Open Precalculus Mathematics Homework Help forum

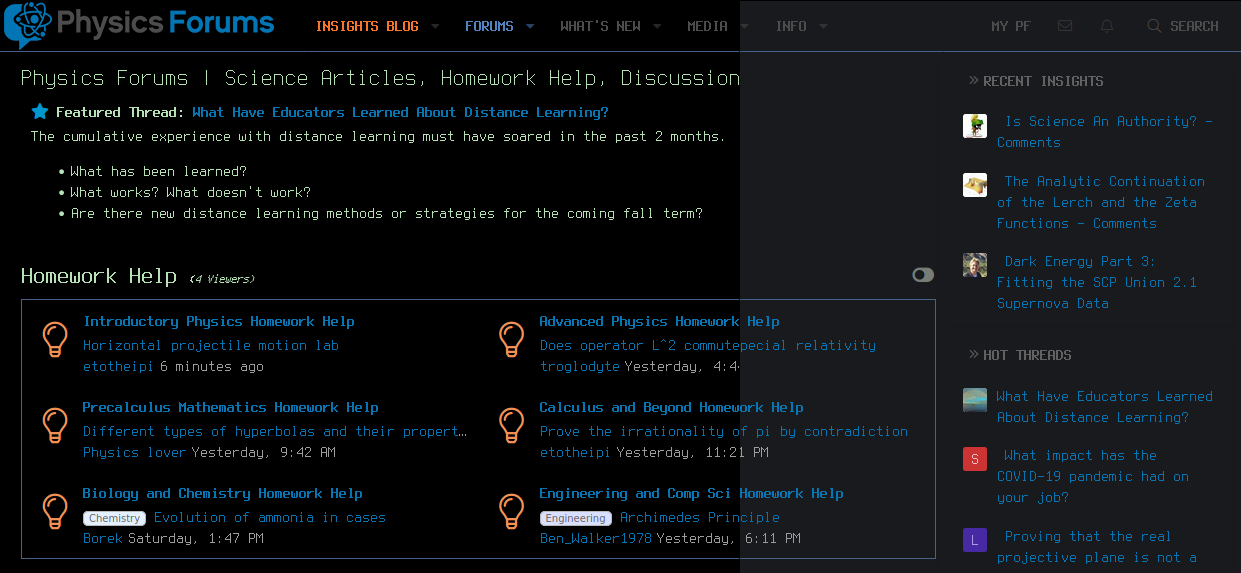(x=231, y=407)
